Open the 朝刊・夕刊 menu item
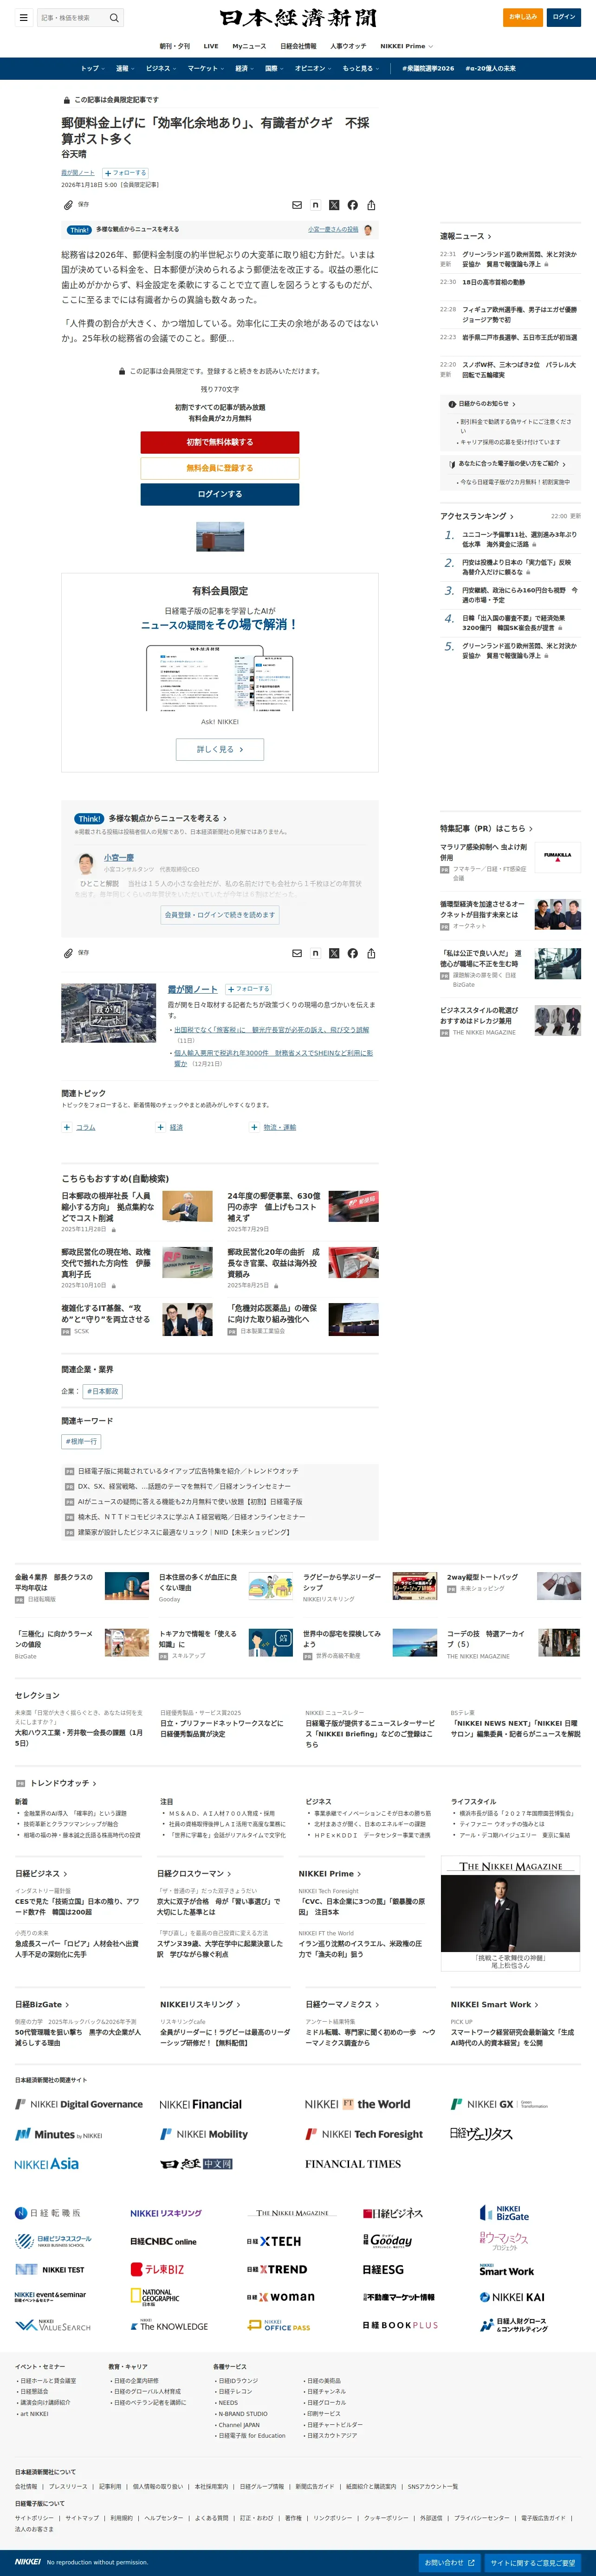 (175, 46)
